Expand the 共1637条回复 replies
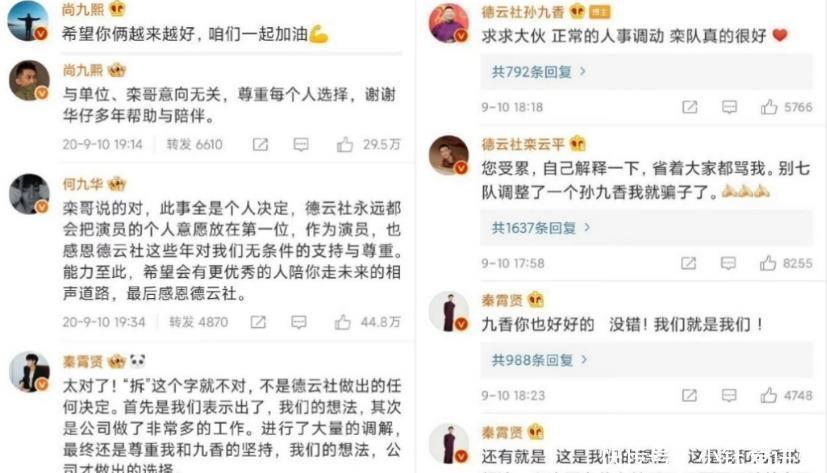827x473 pixels. 541,228
